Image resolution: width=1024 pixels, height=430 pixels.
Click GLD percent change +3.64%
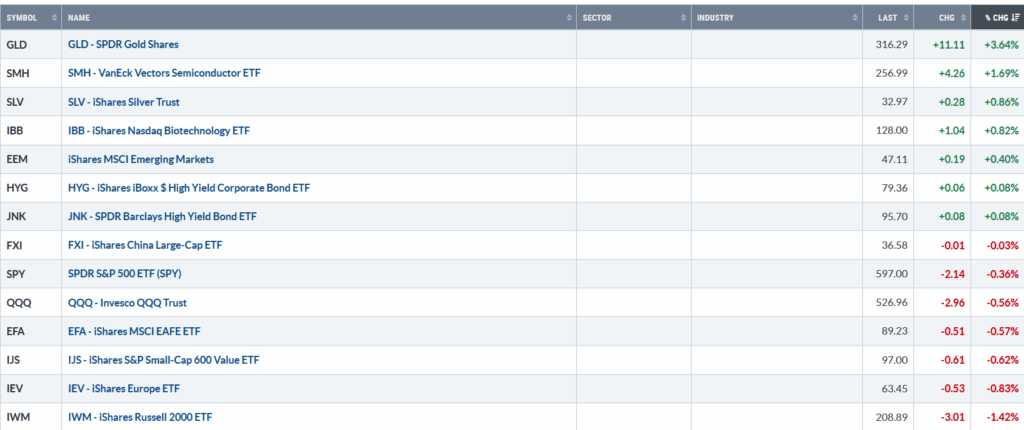1001,44
